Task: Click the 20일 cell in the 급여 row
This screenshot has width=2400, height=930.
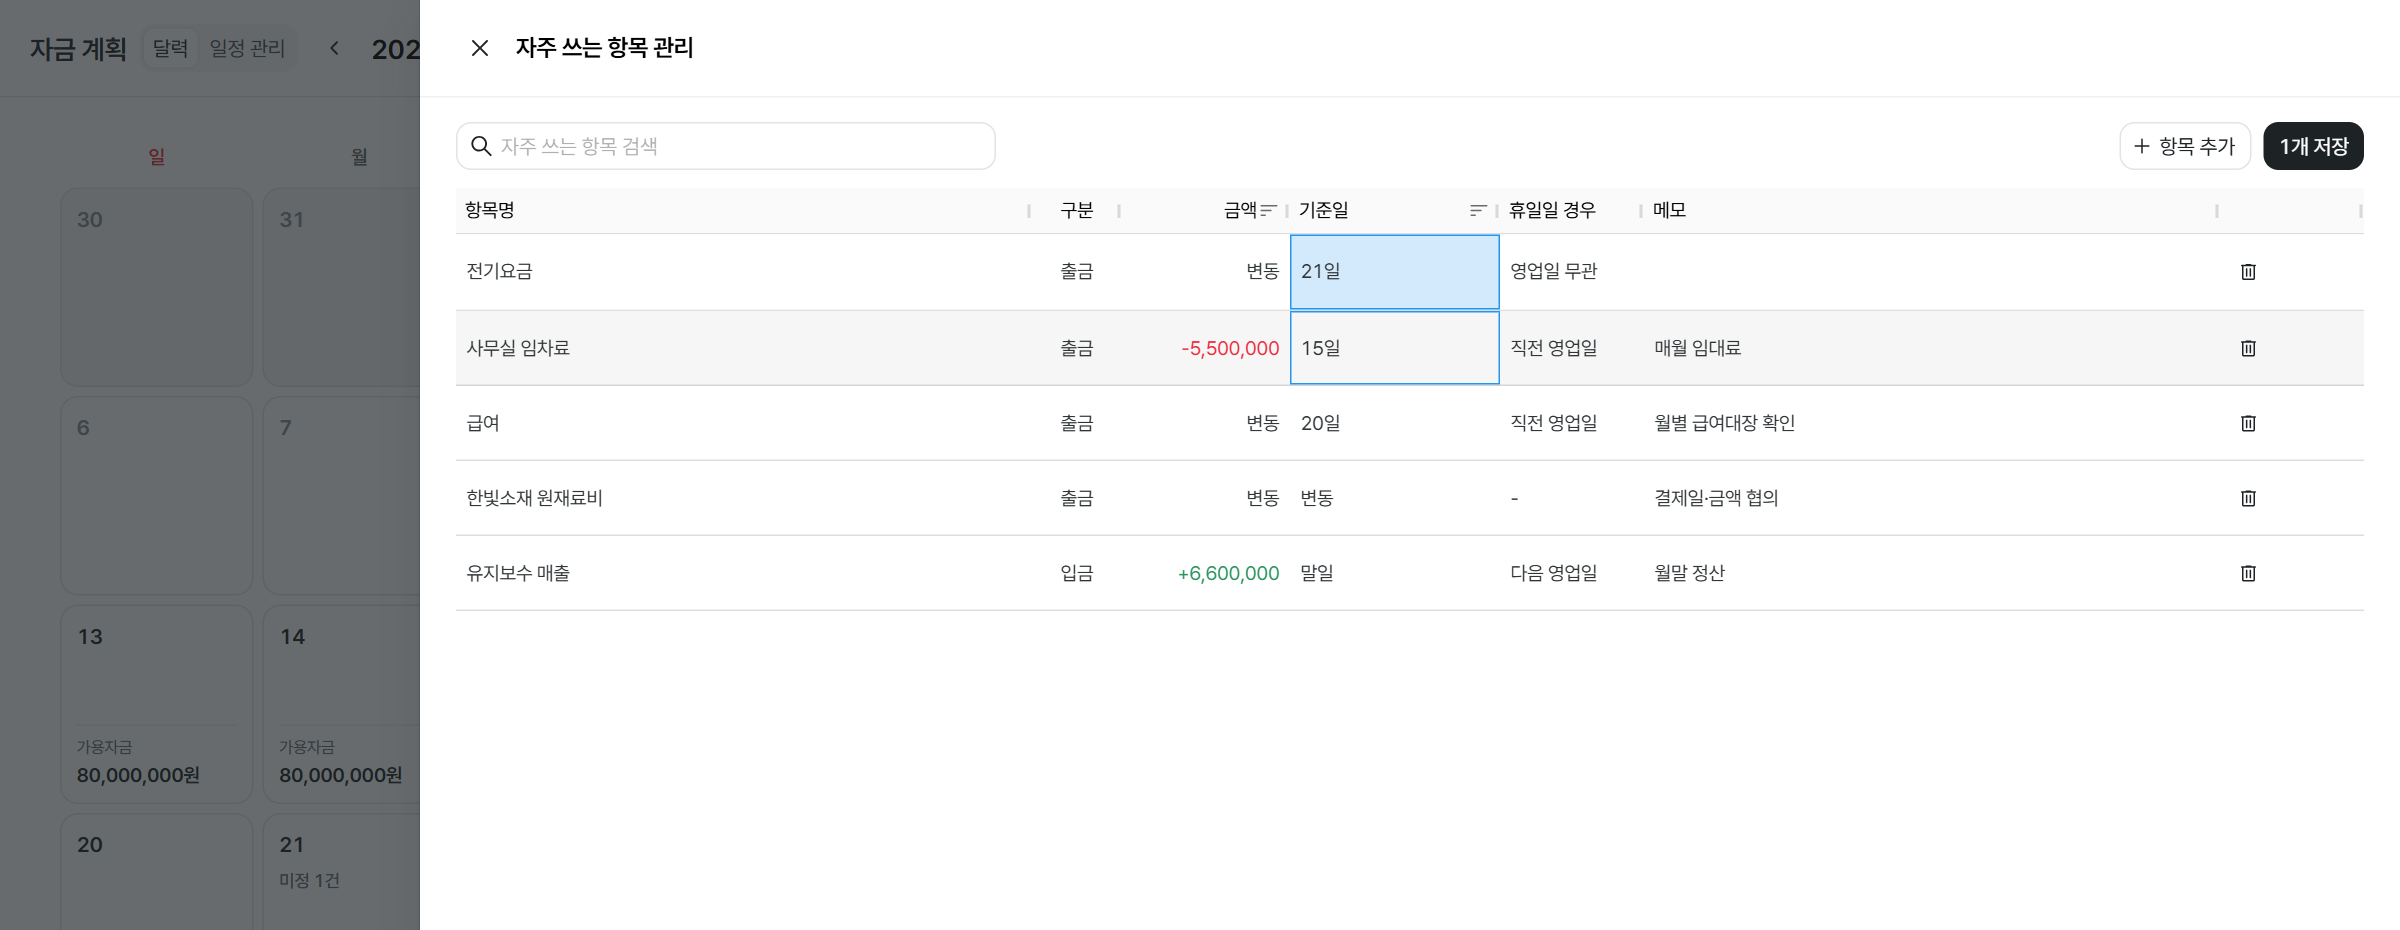Action: (1395, 423)
